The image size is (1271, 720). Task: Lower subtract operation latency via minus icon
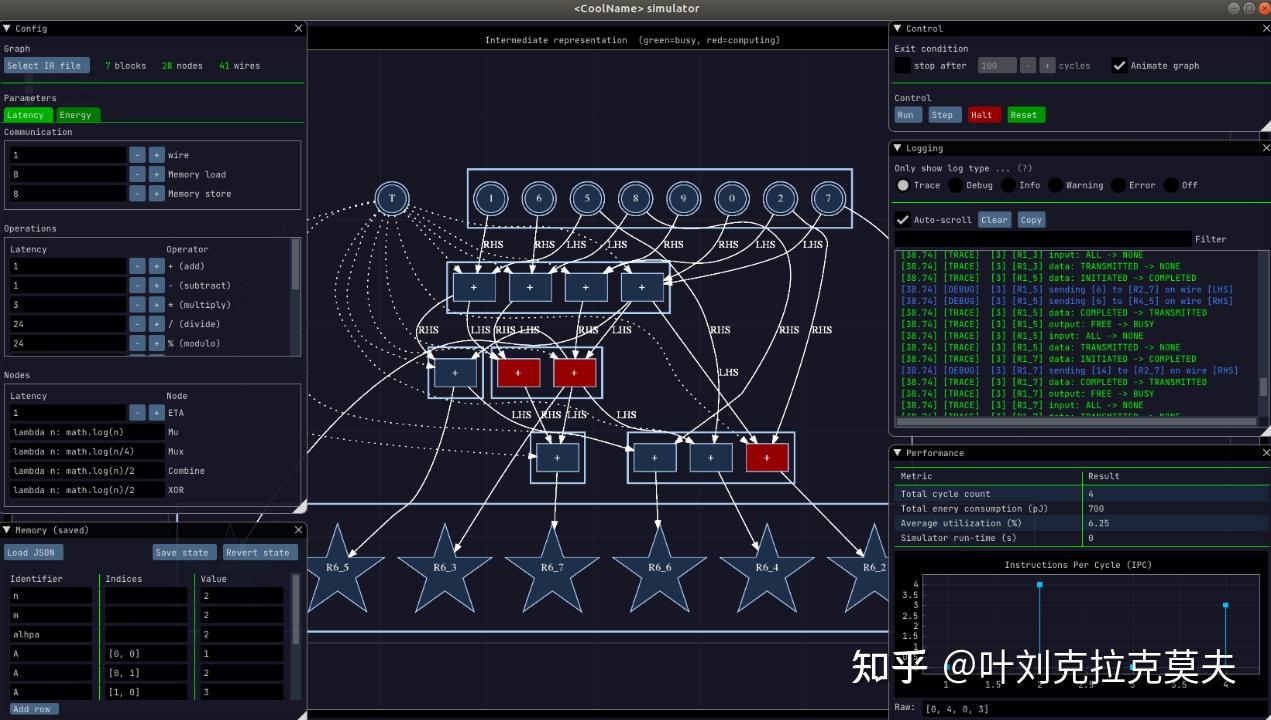click(x=137, y=285)
